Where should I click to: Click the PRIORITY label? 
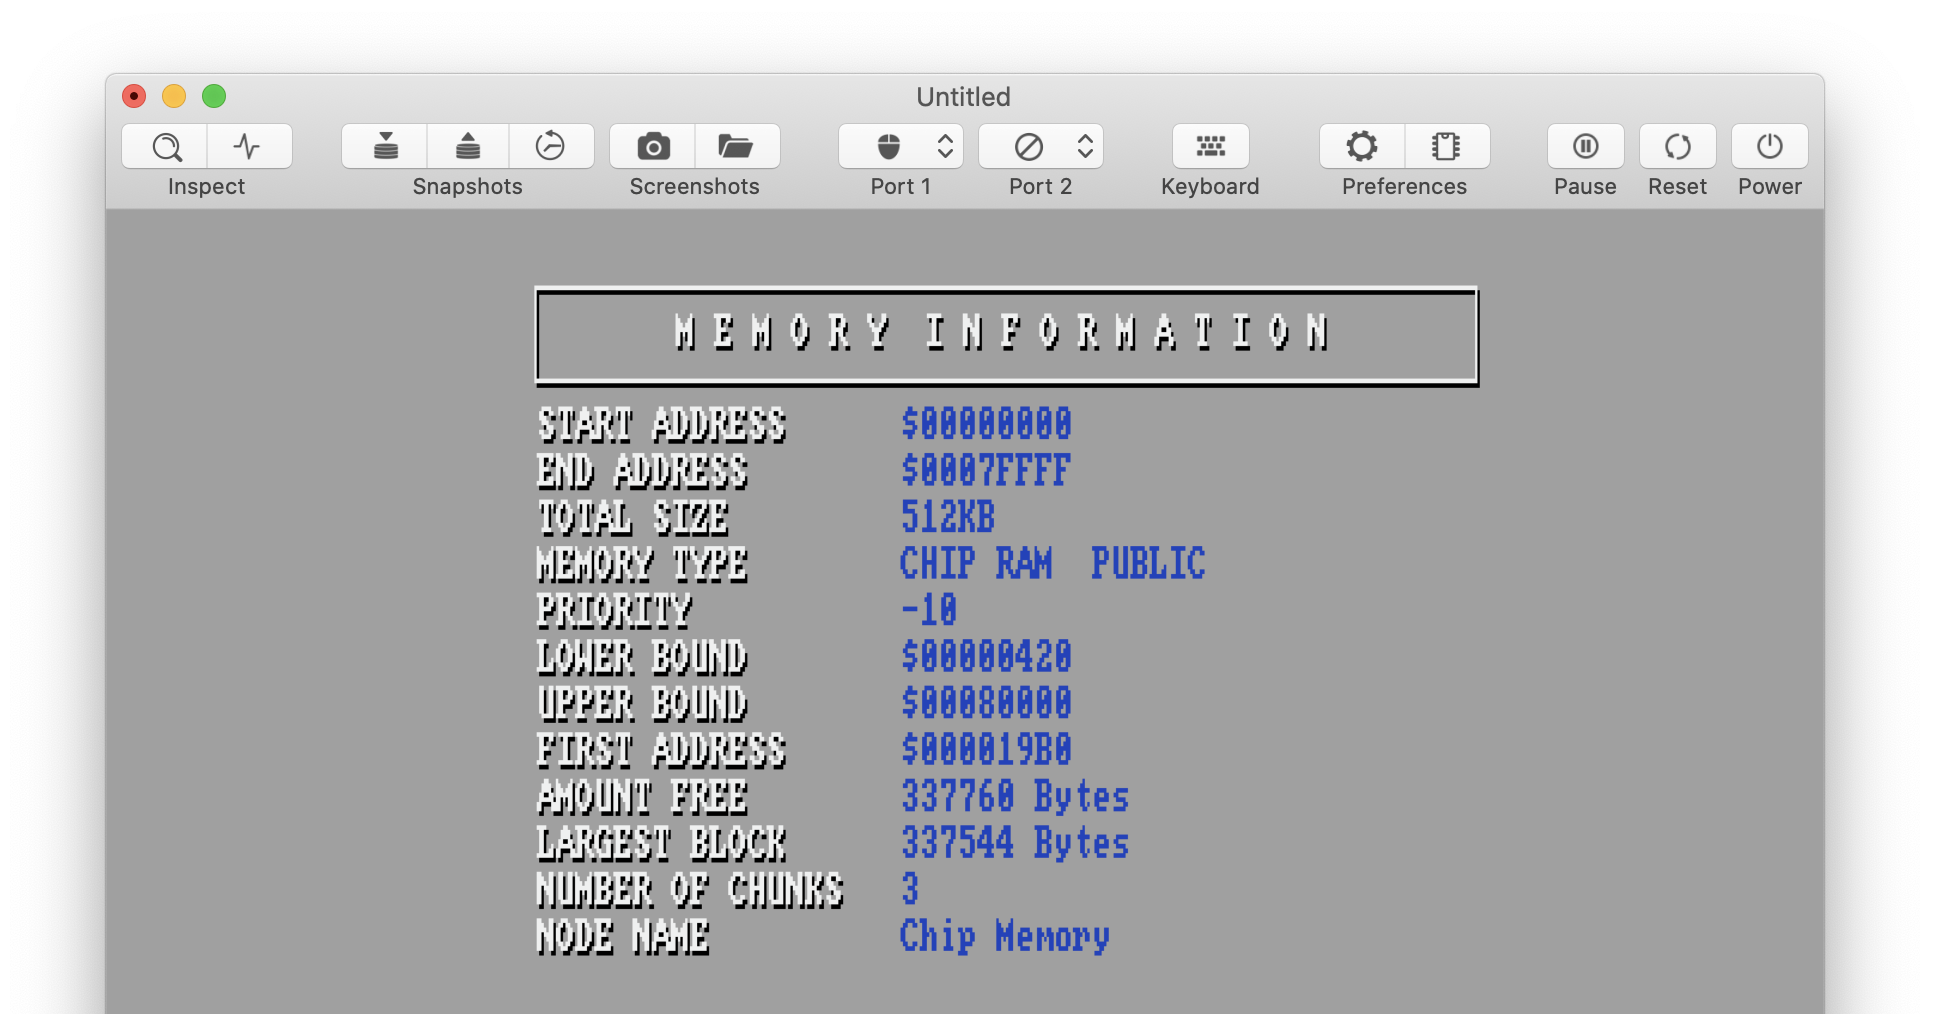(614, 611)
